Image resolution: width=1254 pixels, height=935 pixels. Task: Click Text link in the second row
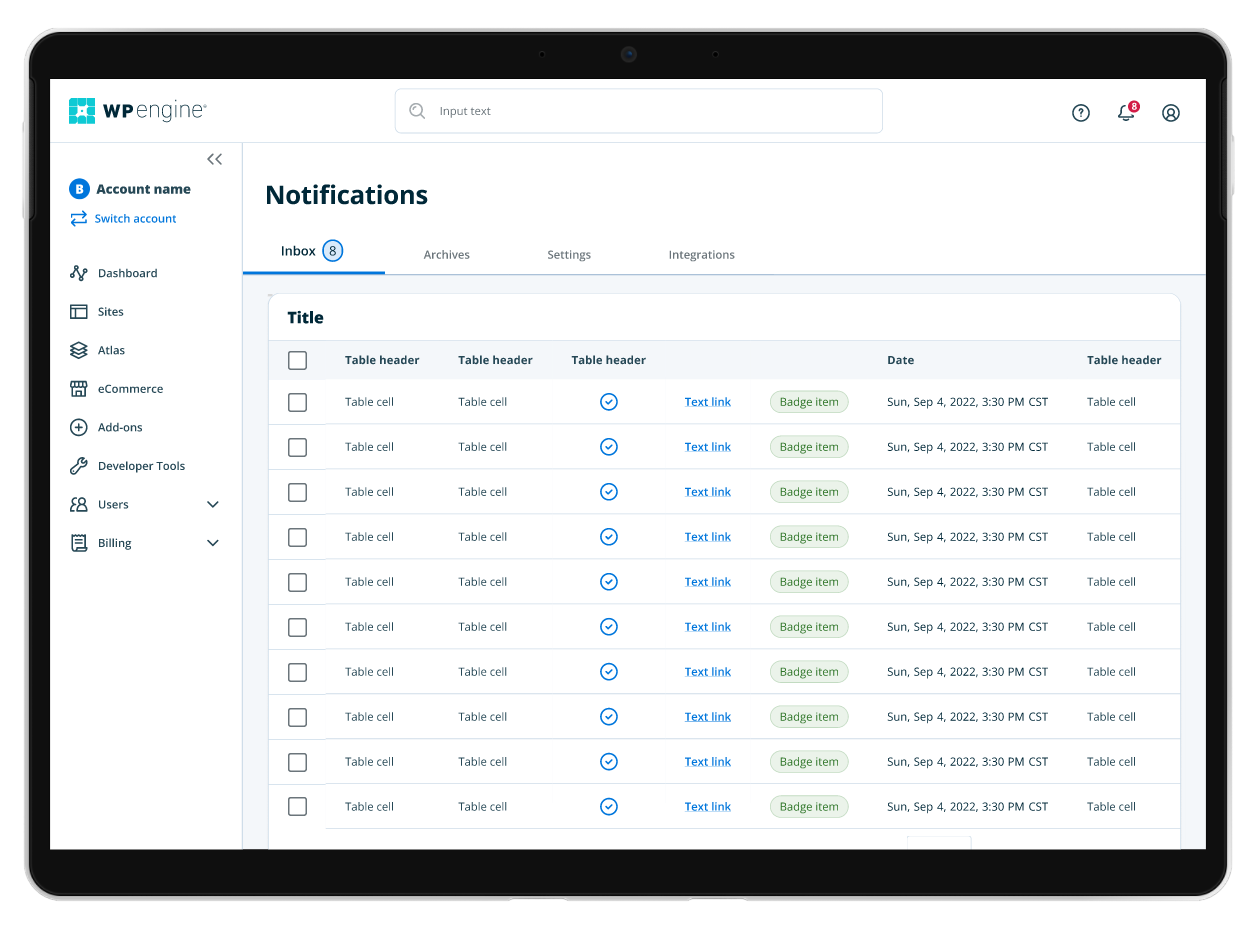[x=708, y=447]
